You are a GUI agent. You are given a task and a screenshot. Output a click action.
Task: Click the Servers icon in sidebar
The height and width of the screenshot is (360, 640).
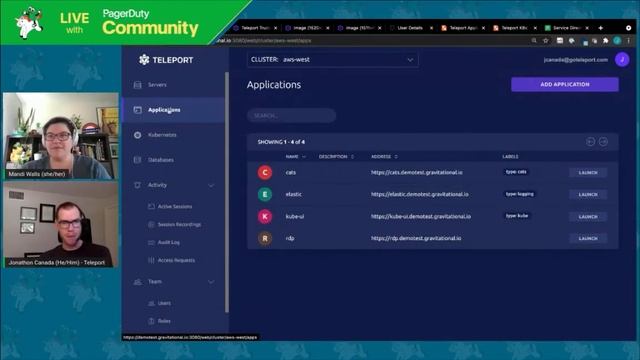click(x=138, y=85)
